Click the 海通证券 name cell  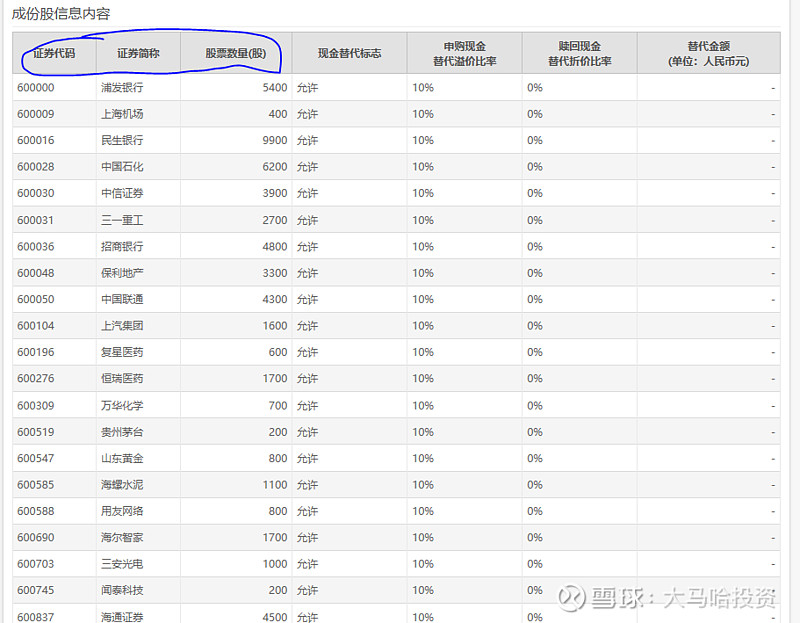coord(122,617)
